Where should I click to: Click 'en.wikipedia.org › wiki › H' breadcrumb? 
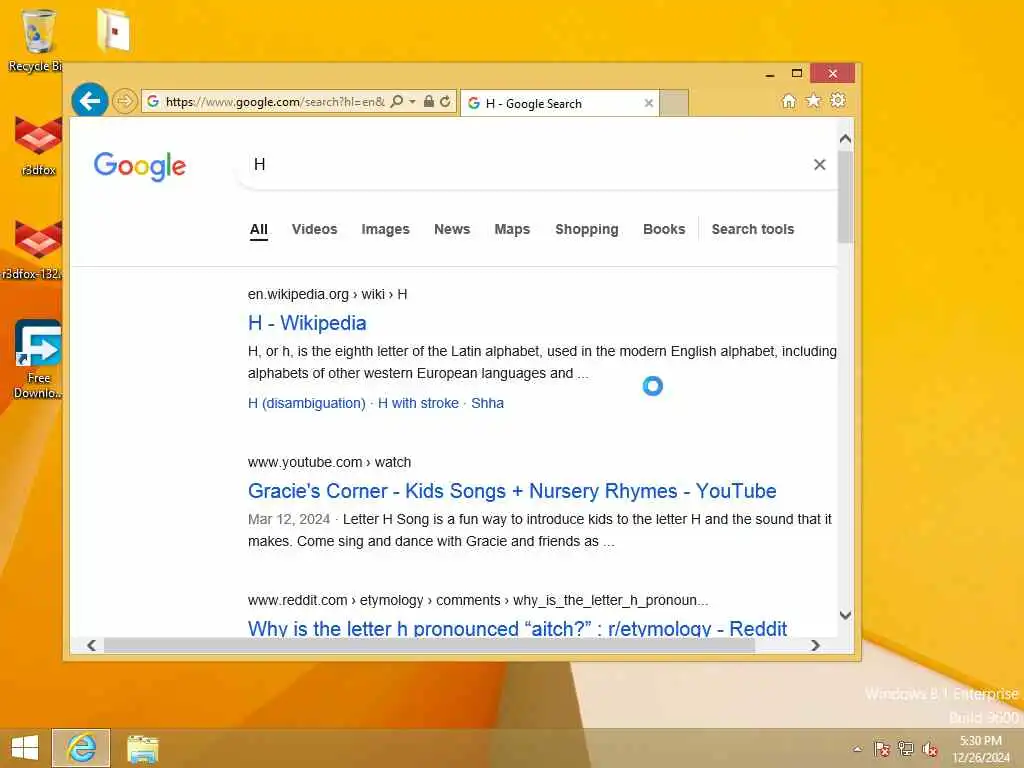(x=327, y=295)
